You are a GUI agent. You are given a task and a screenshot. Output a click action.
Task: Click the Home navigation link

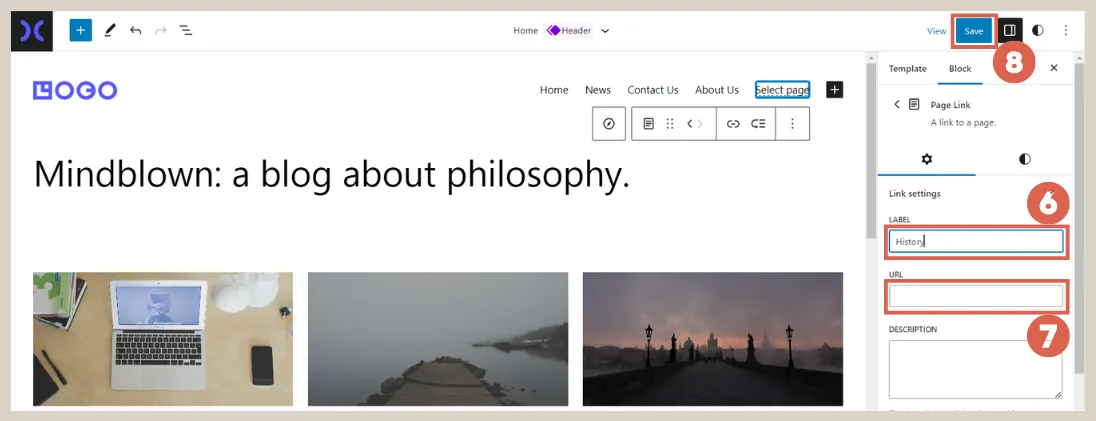tap(554, 90)
